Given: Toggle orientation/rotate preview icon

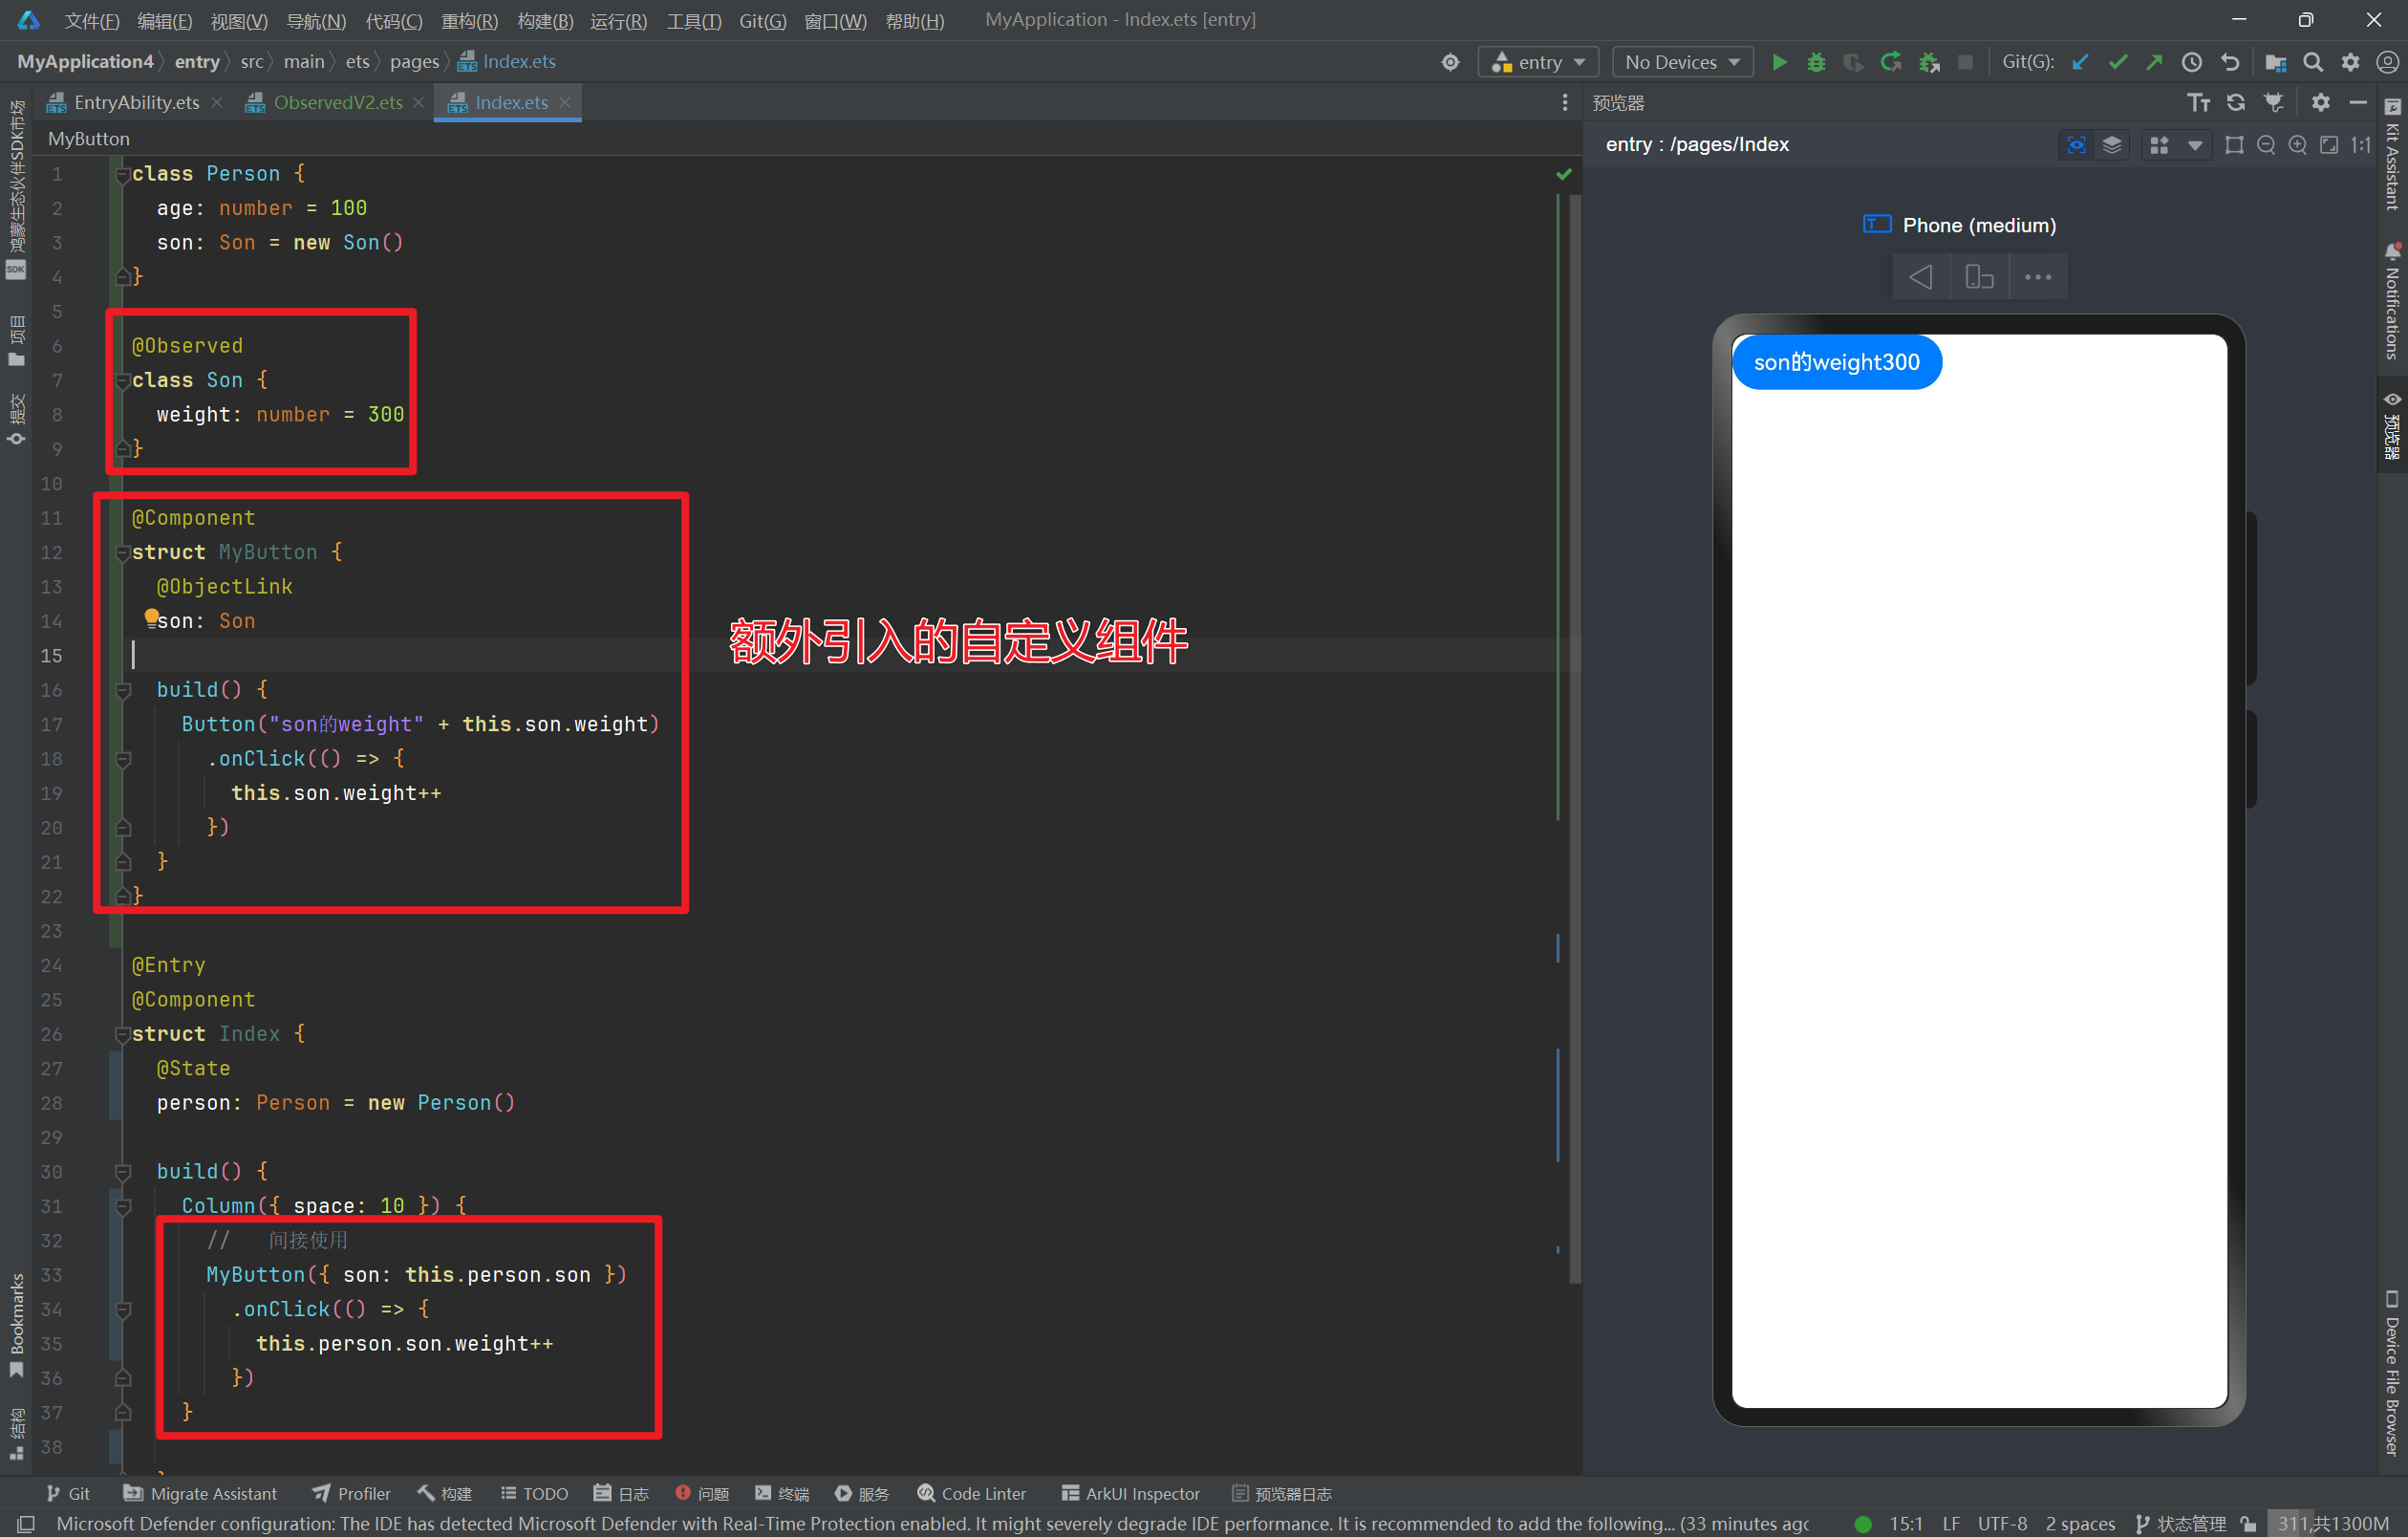Looking at the screenshot, I should tap(1978, 279).
